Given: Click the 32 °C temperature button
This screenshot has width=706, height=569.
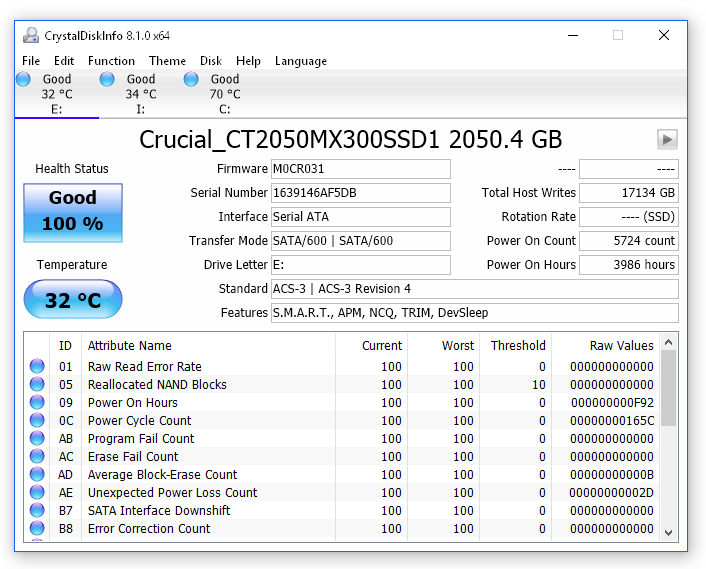Looking at the screenshot, I should tap(73, 300).
